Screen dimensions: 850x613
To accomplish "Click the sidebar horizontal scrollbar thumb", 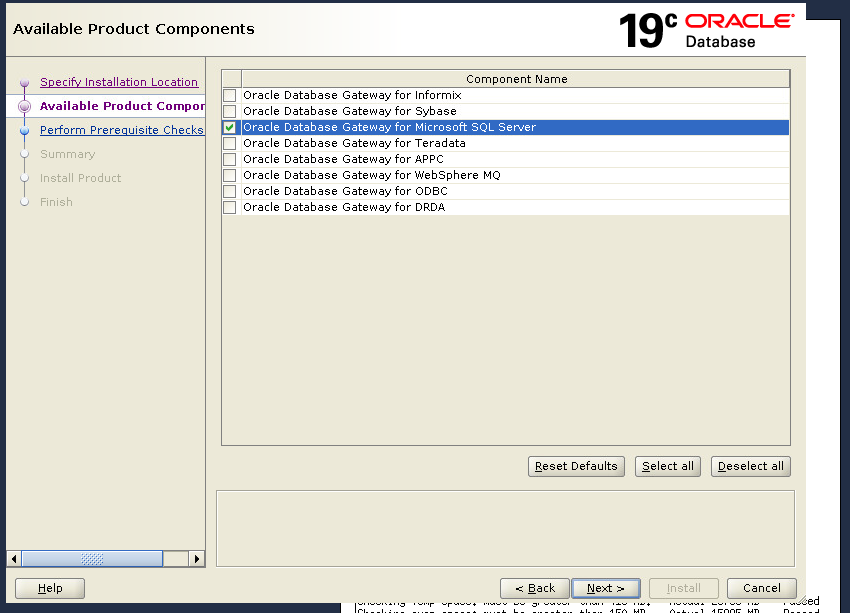I will (92, 558).
